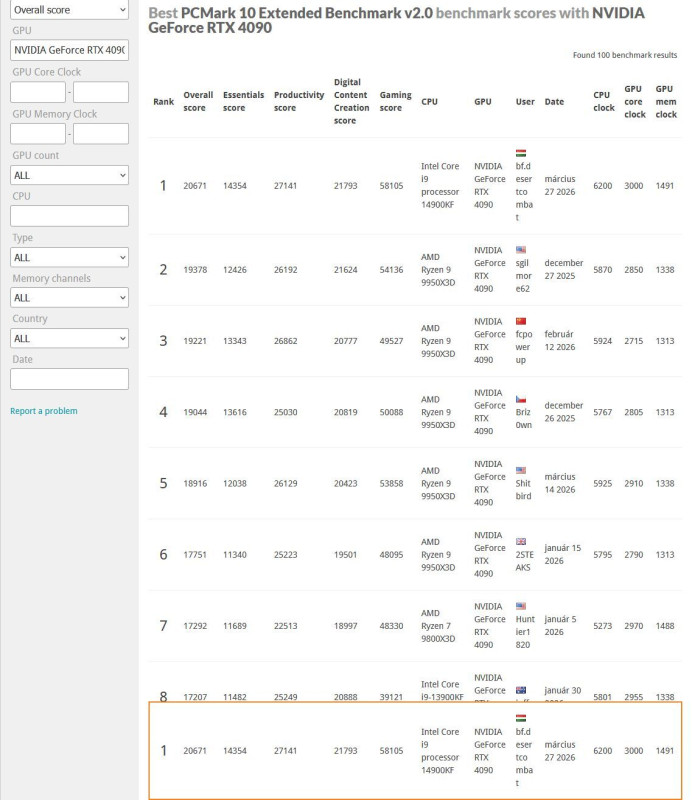Click the Date column header in table
Viewport: 692px width, 800px height.
[x=554, y=102]
